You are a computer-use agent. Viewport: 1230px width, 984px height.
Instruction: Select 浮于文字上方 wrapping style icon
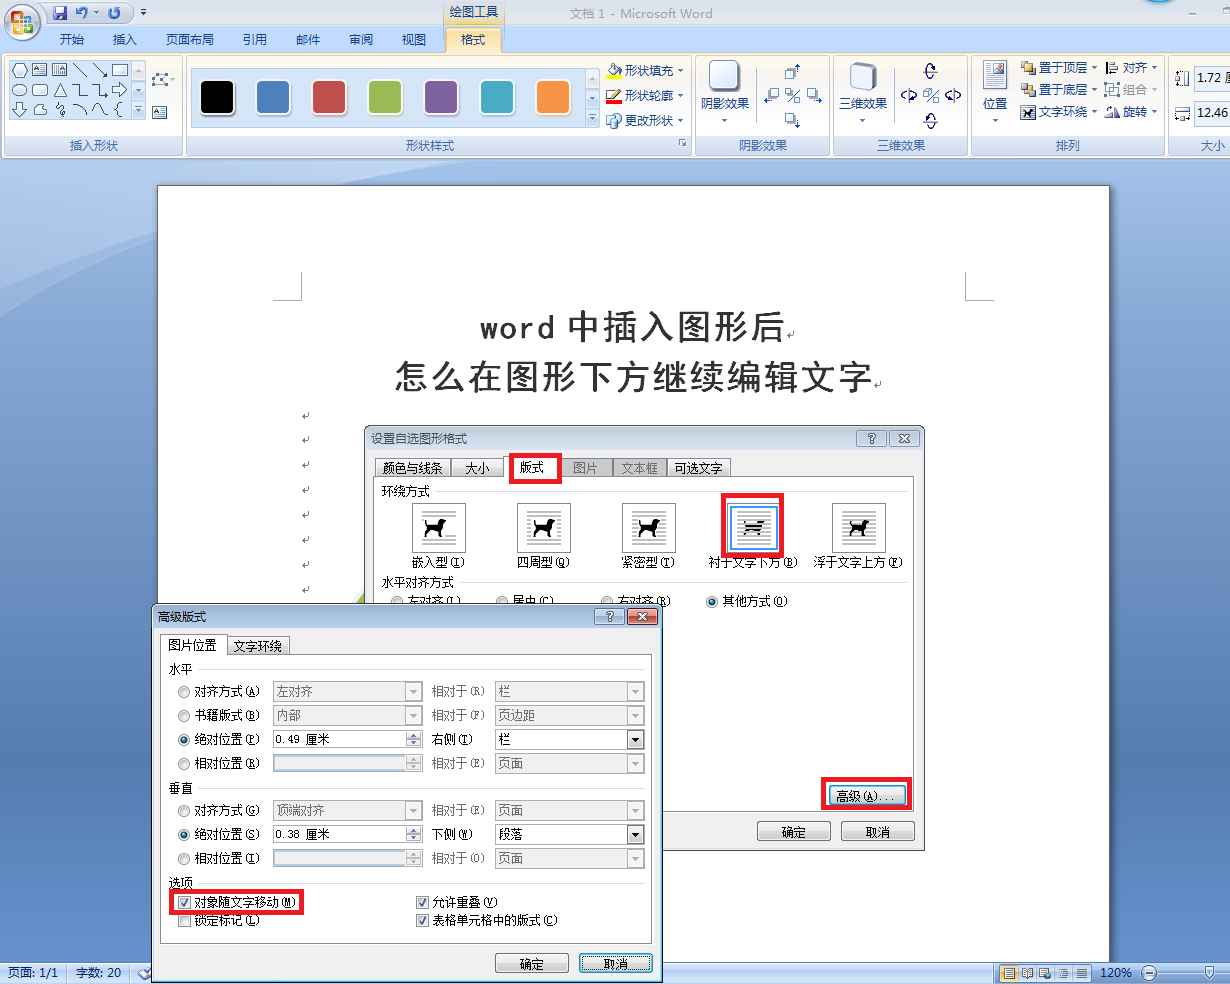pyautogui.click(x=858, y=528)
